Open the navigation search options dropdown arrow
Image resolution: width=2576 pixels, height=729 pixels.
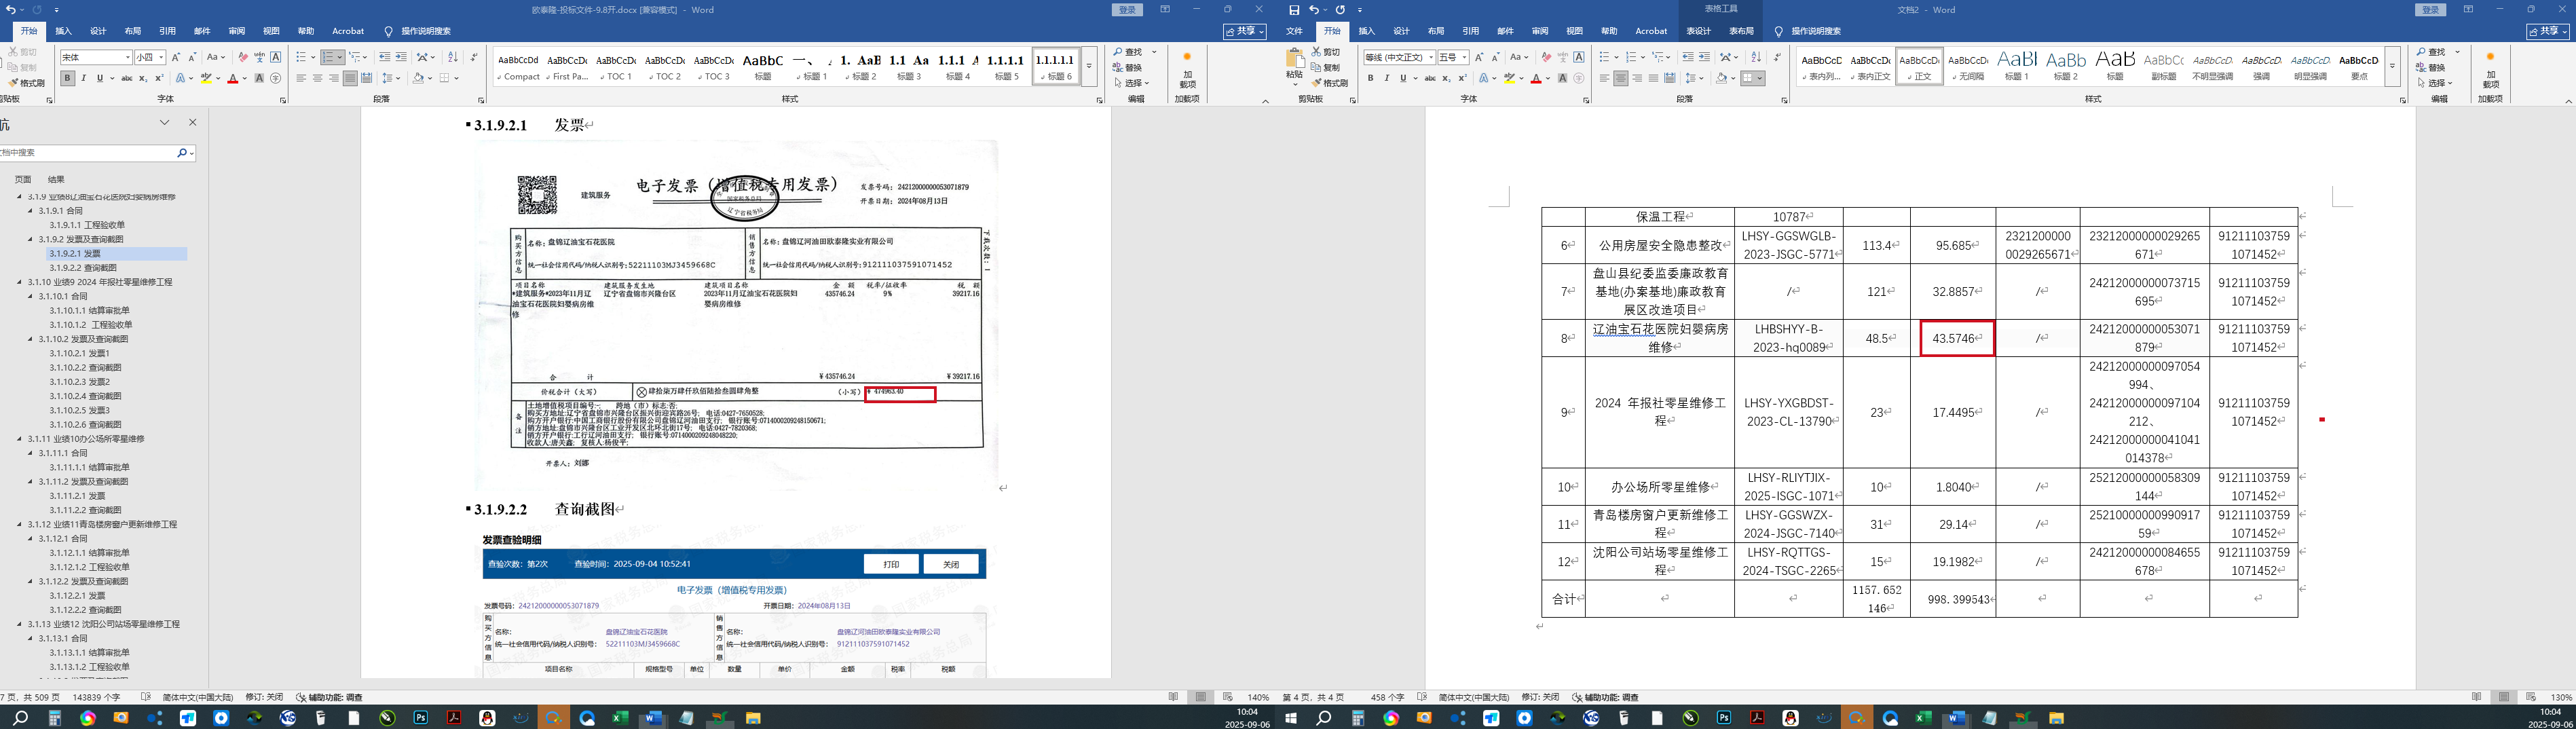[x=191, y=153]
